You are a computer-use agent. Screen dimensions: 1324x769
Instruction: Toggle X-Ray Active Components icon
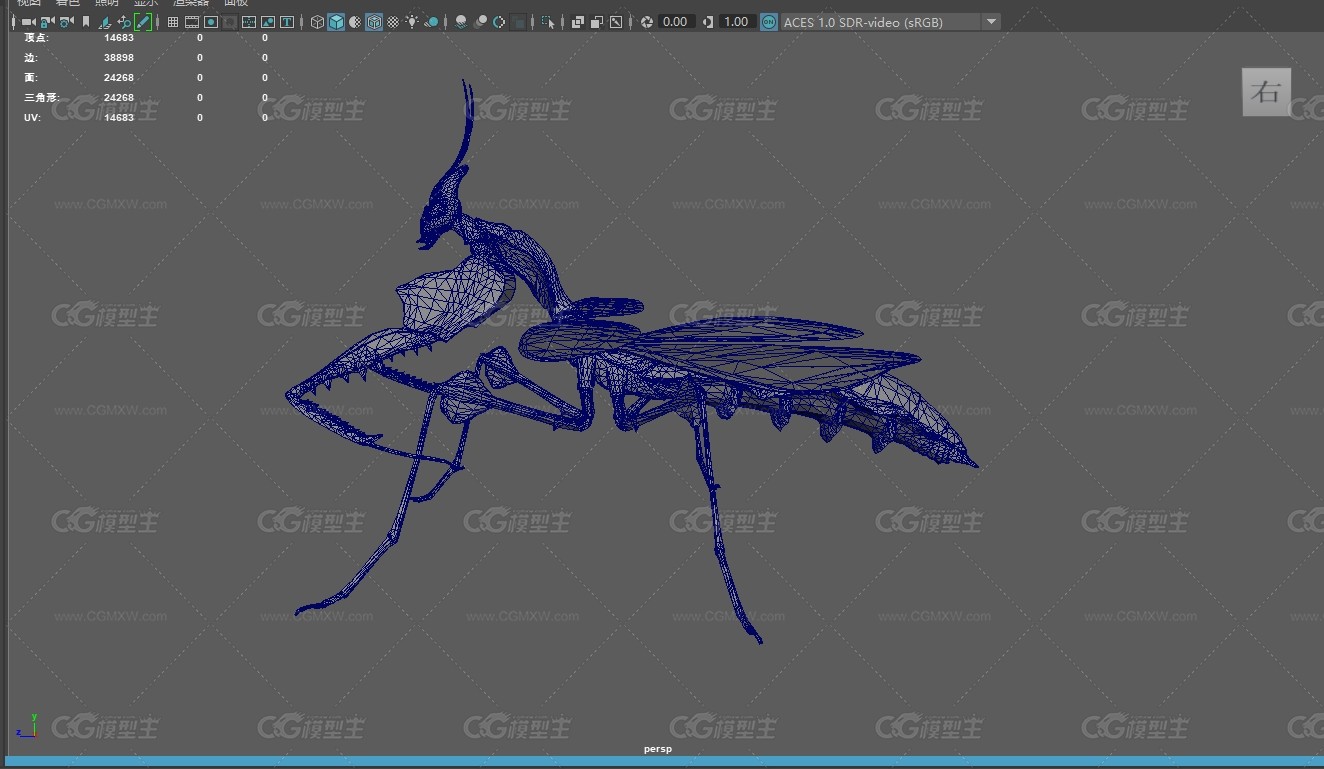(x=597, y=21)
